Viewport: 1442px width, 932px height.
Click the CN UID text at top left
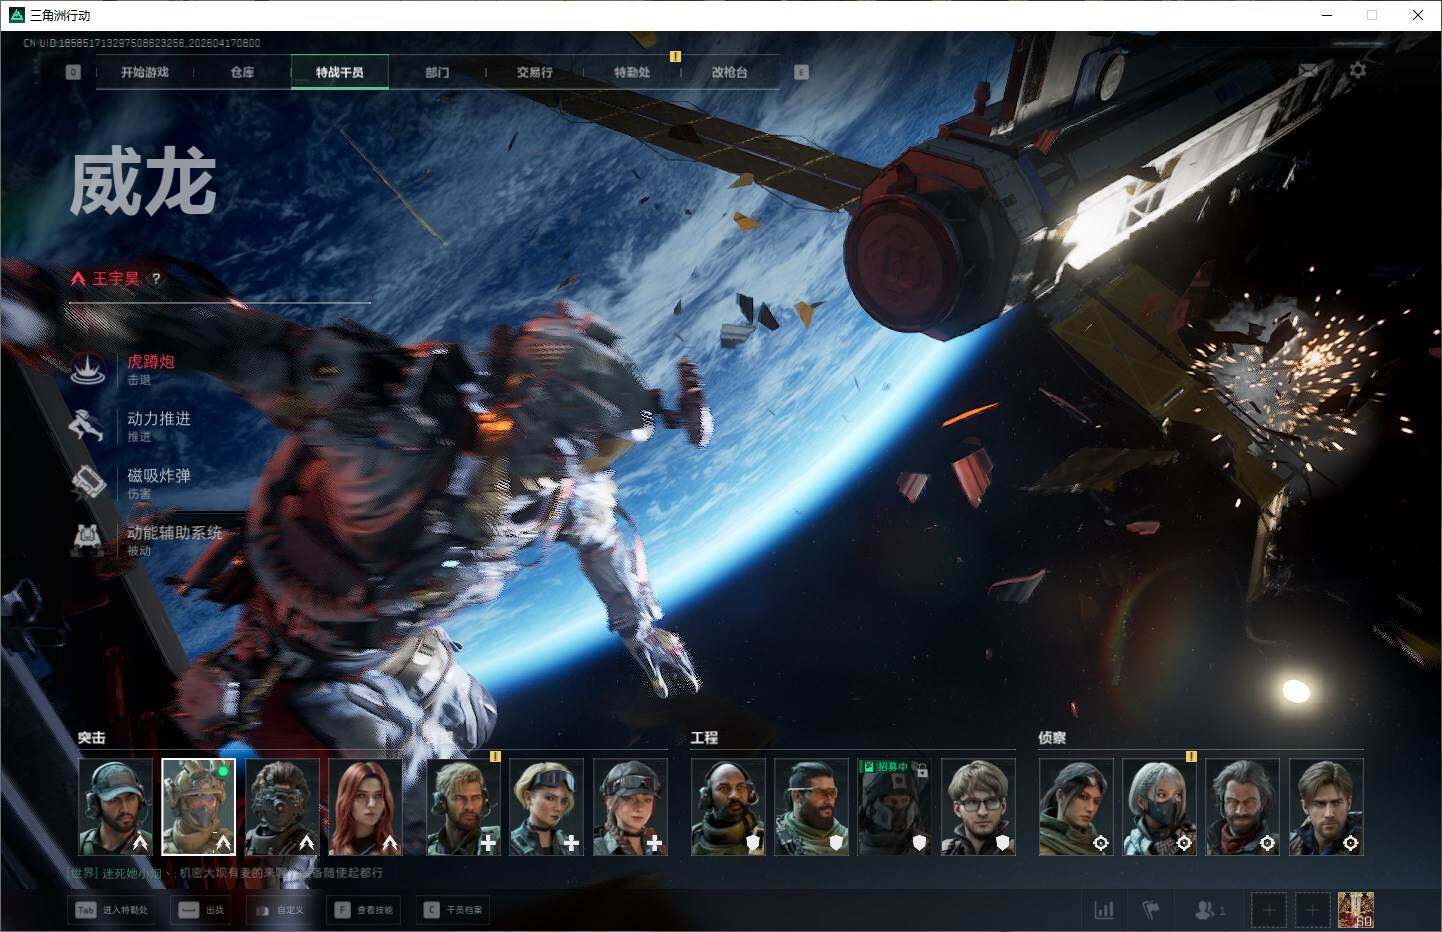pyautogui.click(x=142, y=43)
